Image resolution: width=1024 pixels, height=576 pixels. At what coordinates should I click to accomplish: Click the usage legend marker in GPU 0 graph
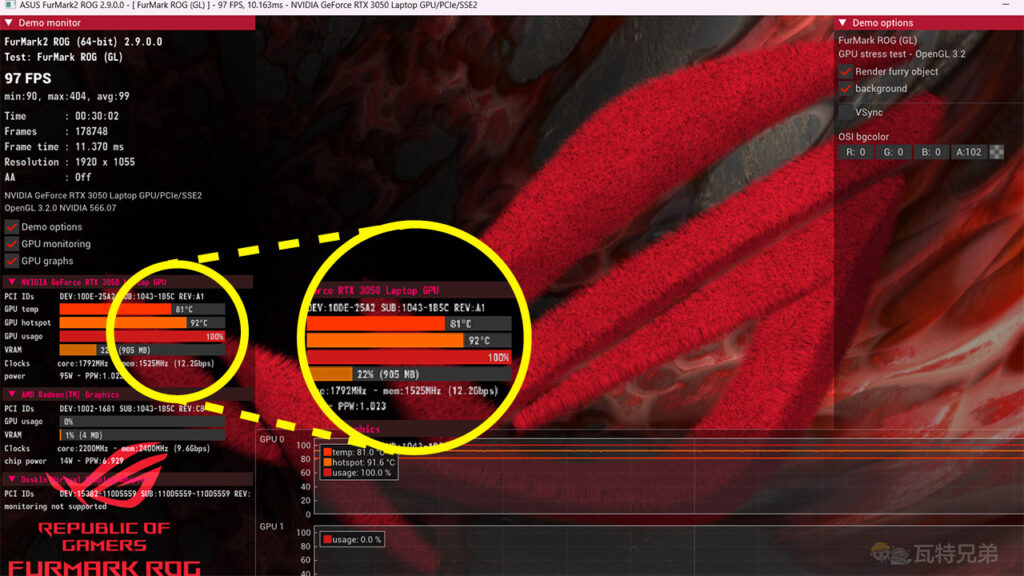pos(327,473)
